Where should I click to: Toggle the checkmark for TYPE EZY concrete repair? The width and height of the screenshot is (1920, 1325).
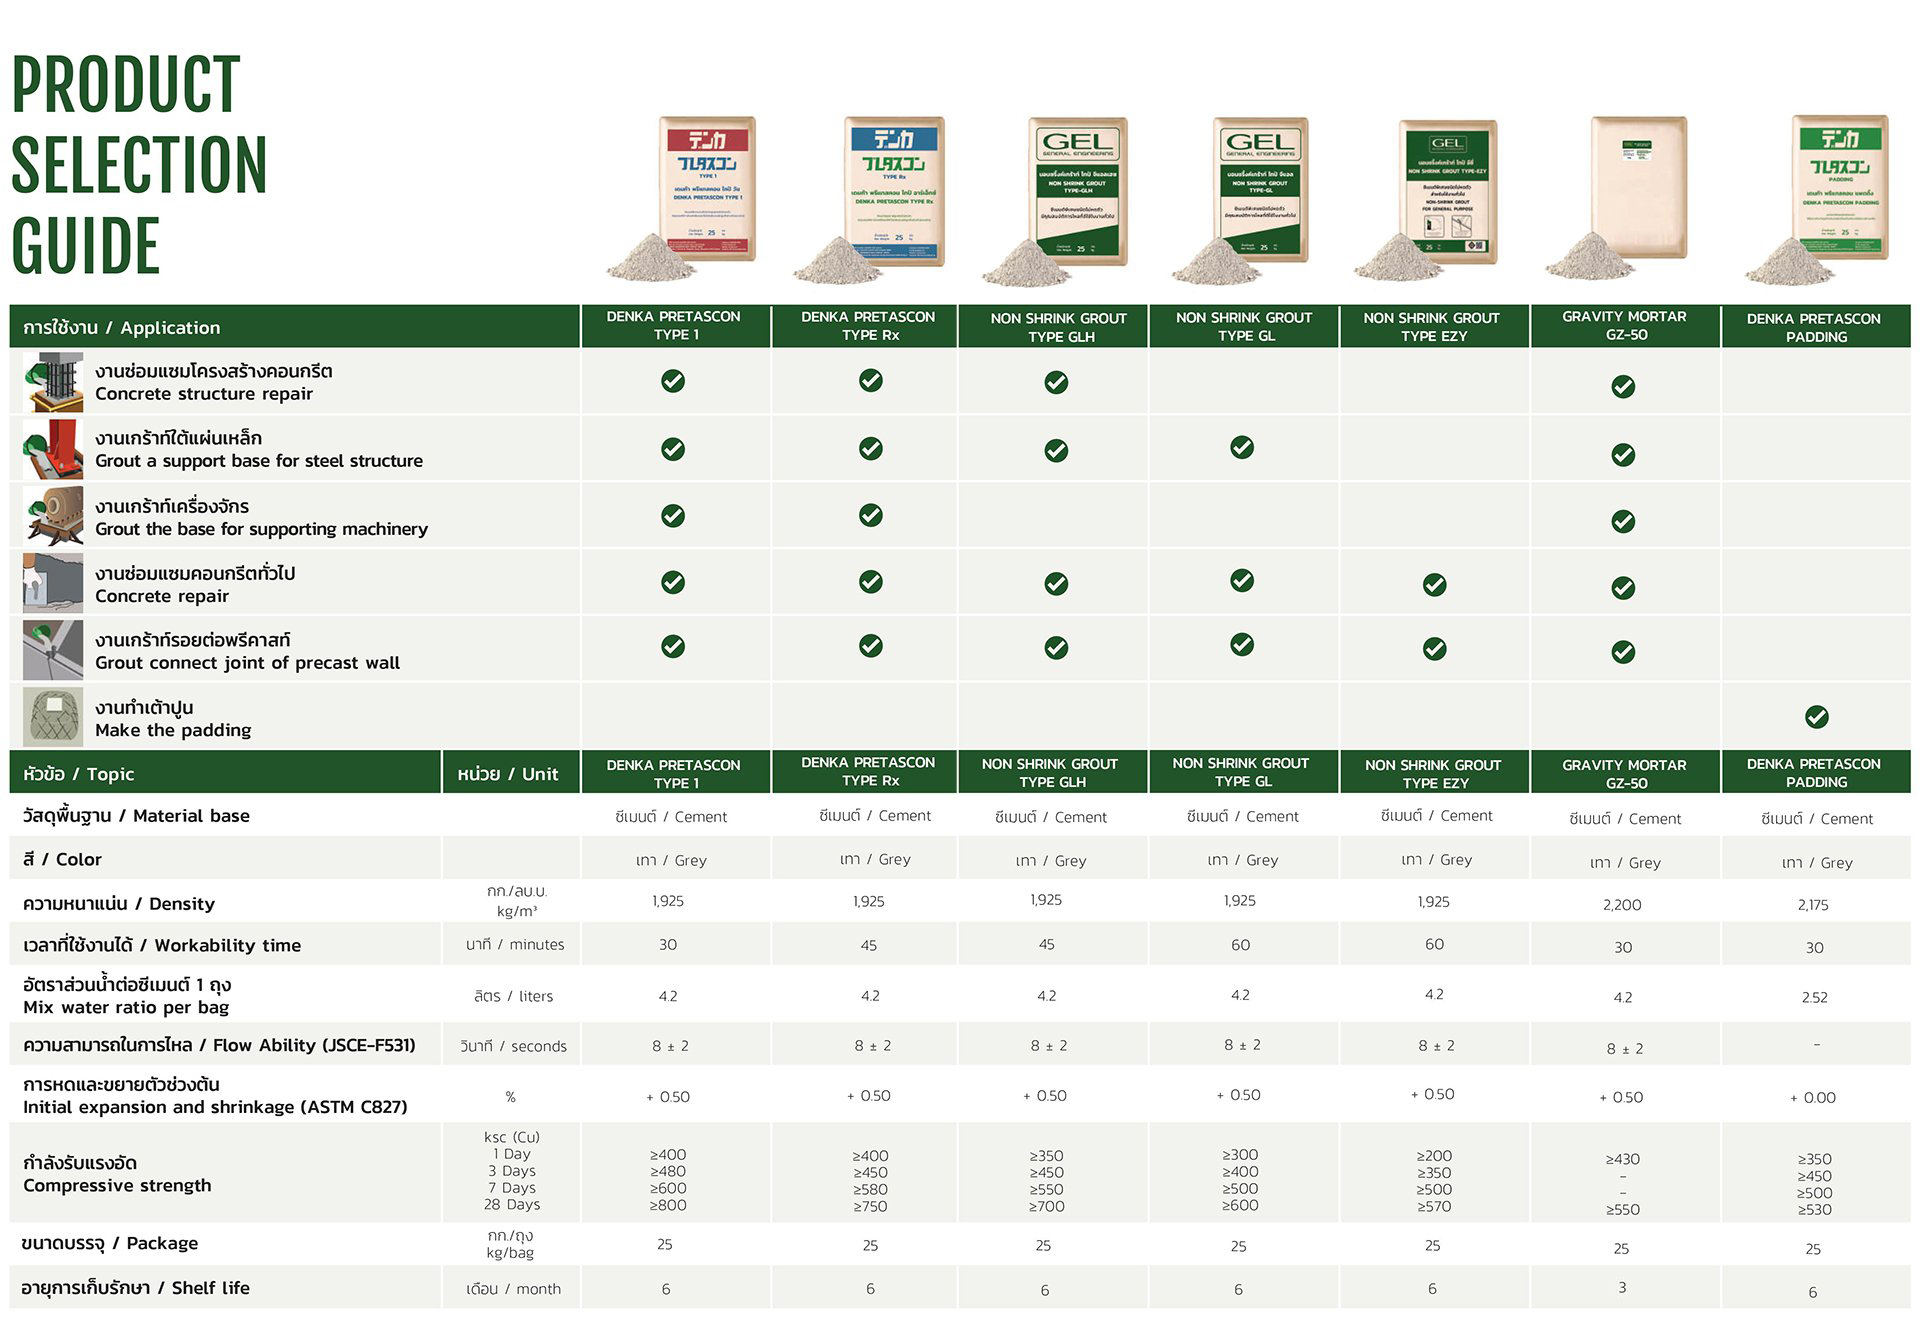(x=1433, y=583)
